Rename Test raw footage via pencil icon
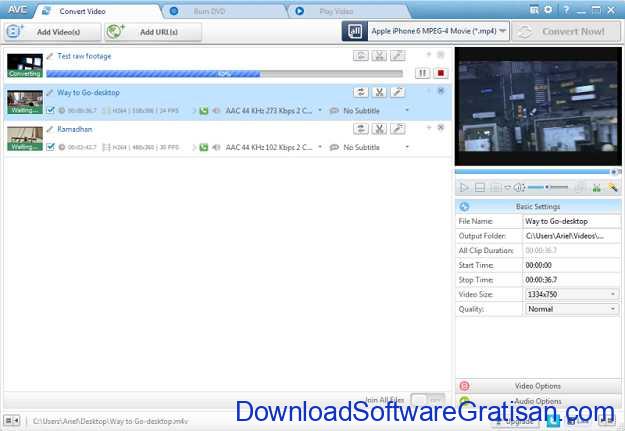The width and height of the screenshot is (625, 431). (50, 56)
